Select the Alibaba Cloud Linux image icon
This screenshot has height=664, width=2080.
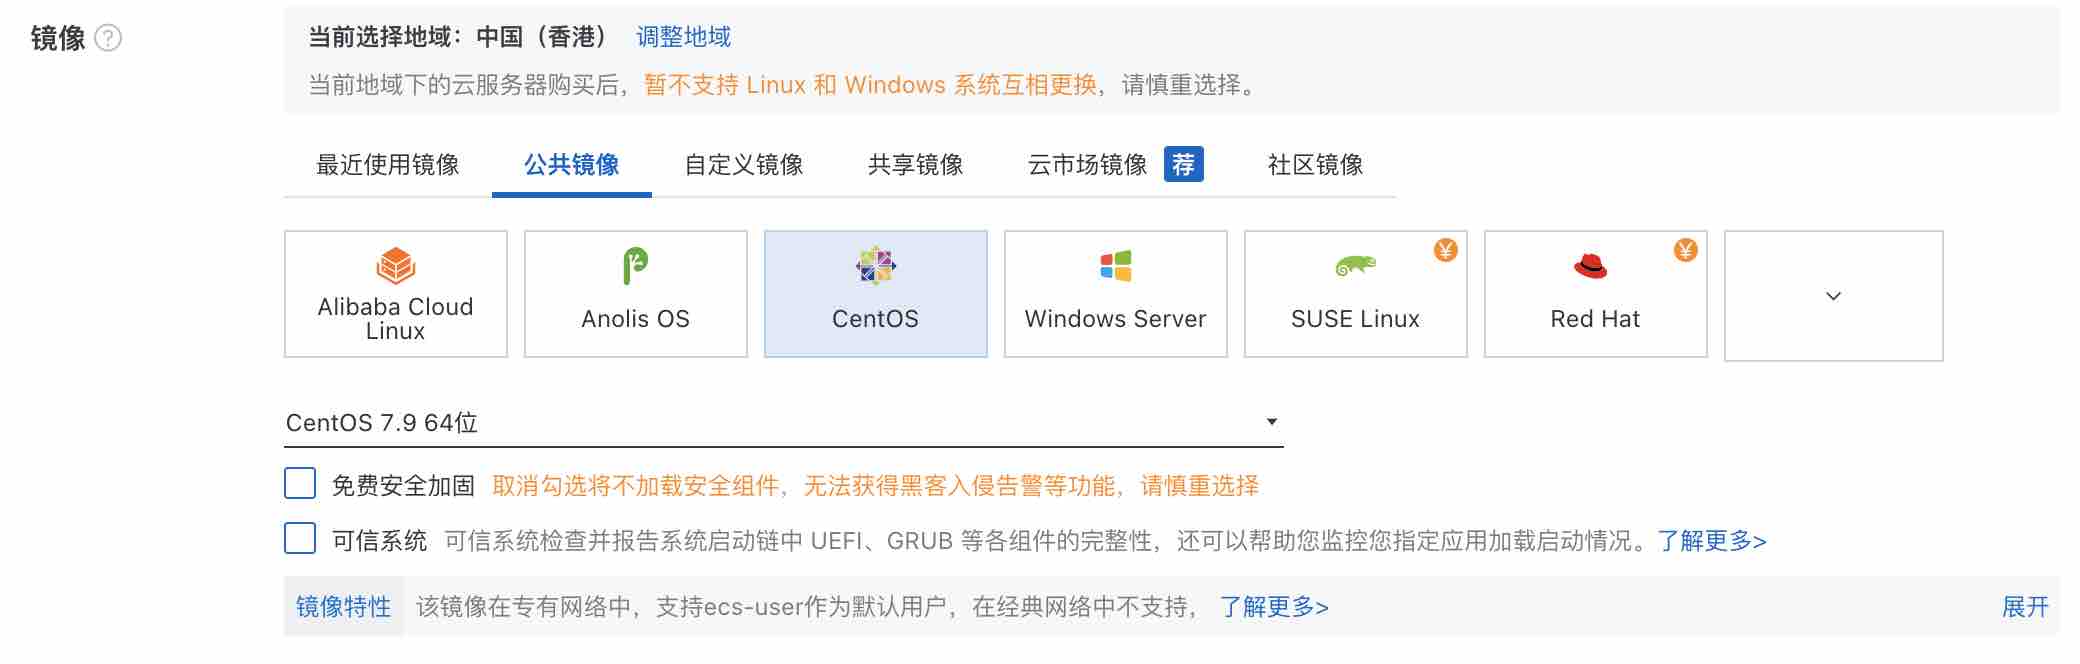coord(396,266)
